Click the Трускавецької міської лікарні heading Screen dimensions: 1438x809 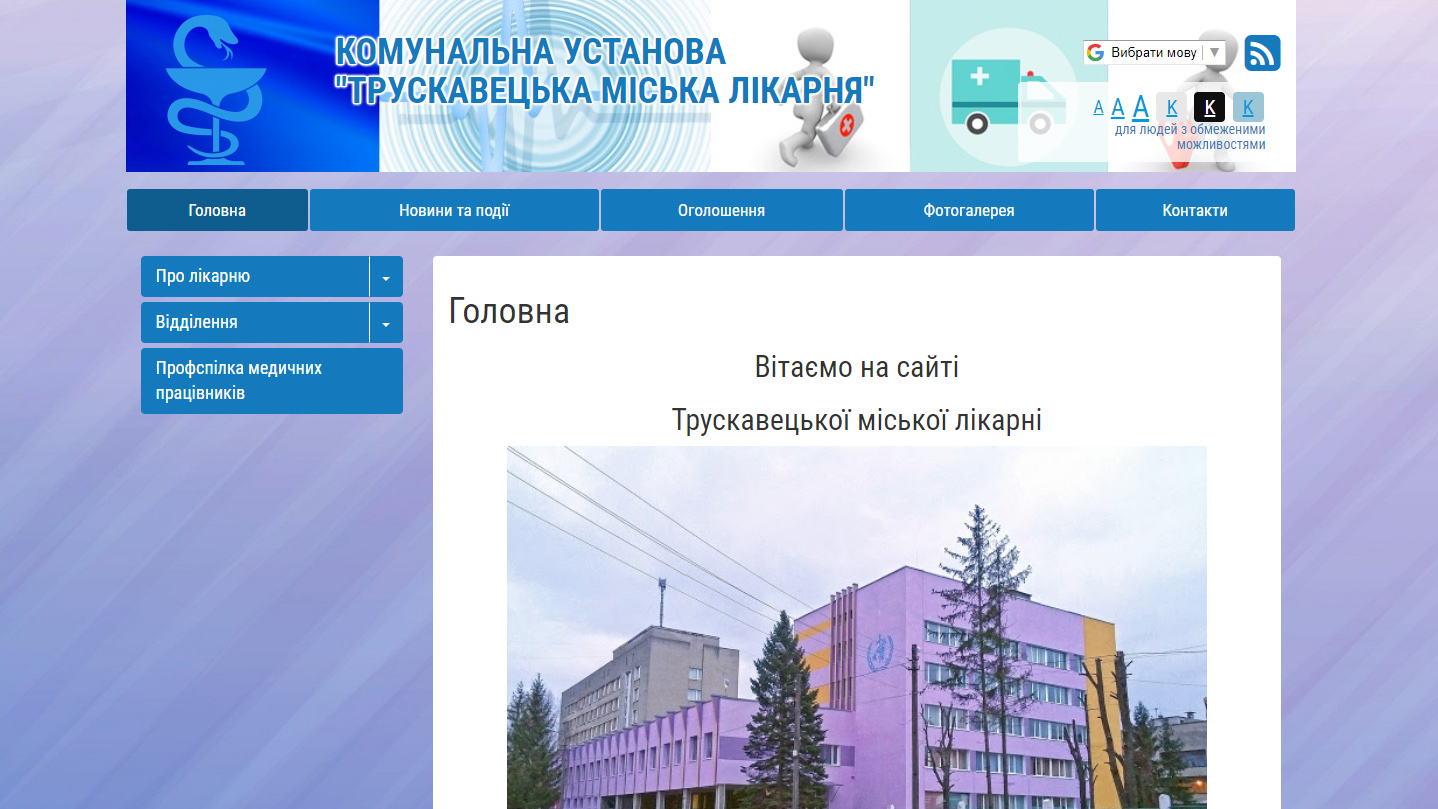(x=857, y=419)
